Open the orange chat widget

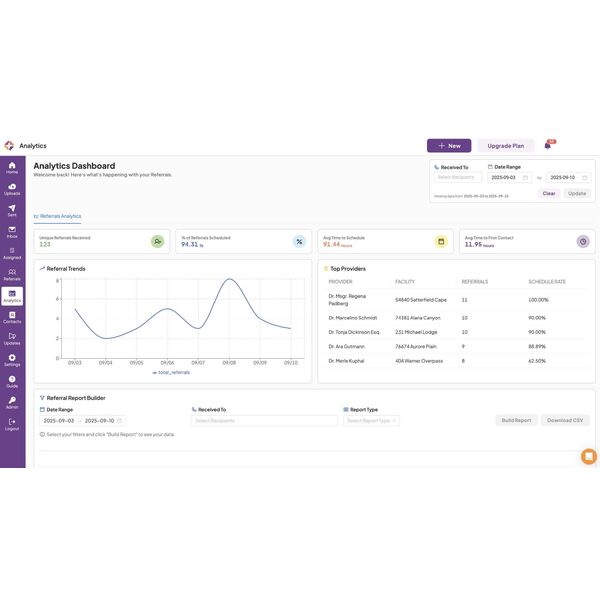589,457
